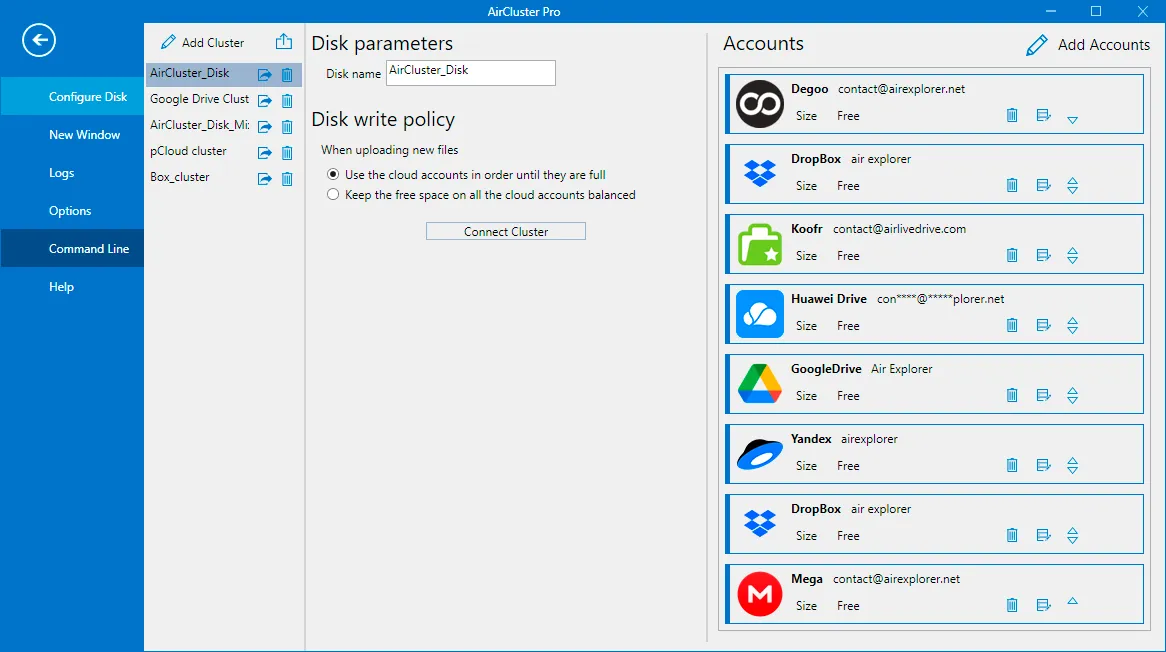Screen dimensions: 1166x652
Task: Select 'Keep the free space balanced' option
Action: 333,194
